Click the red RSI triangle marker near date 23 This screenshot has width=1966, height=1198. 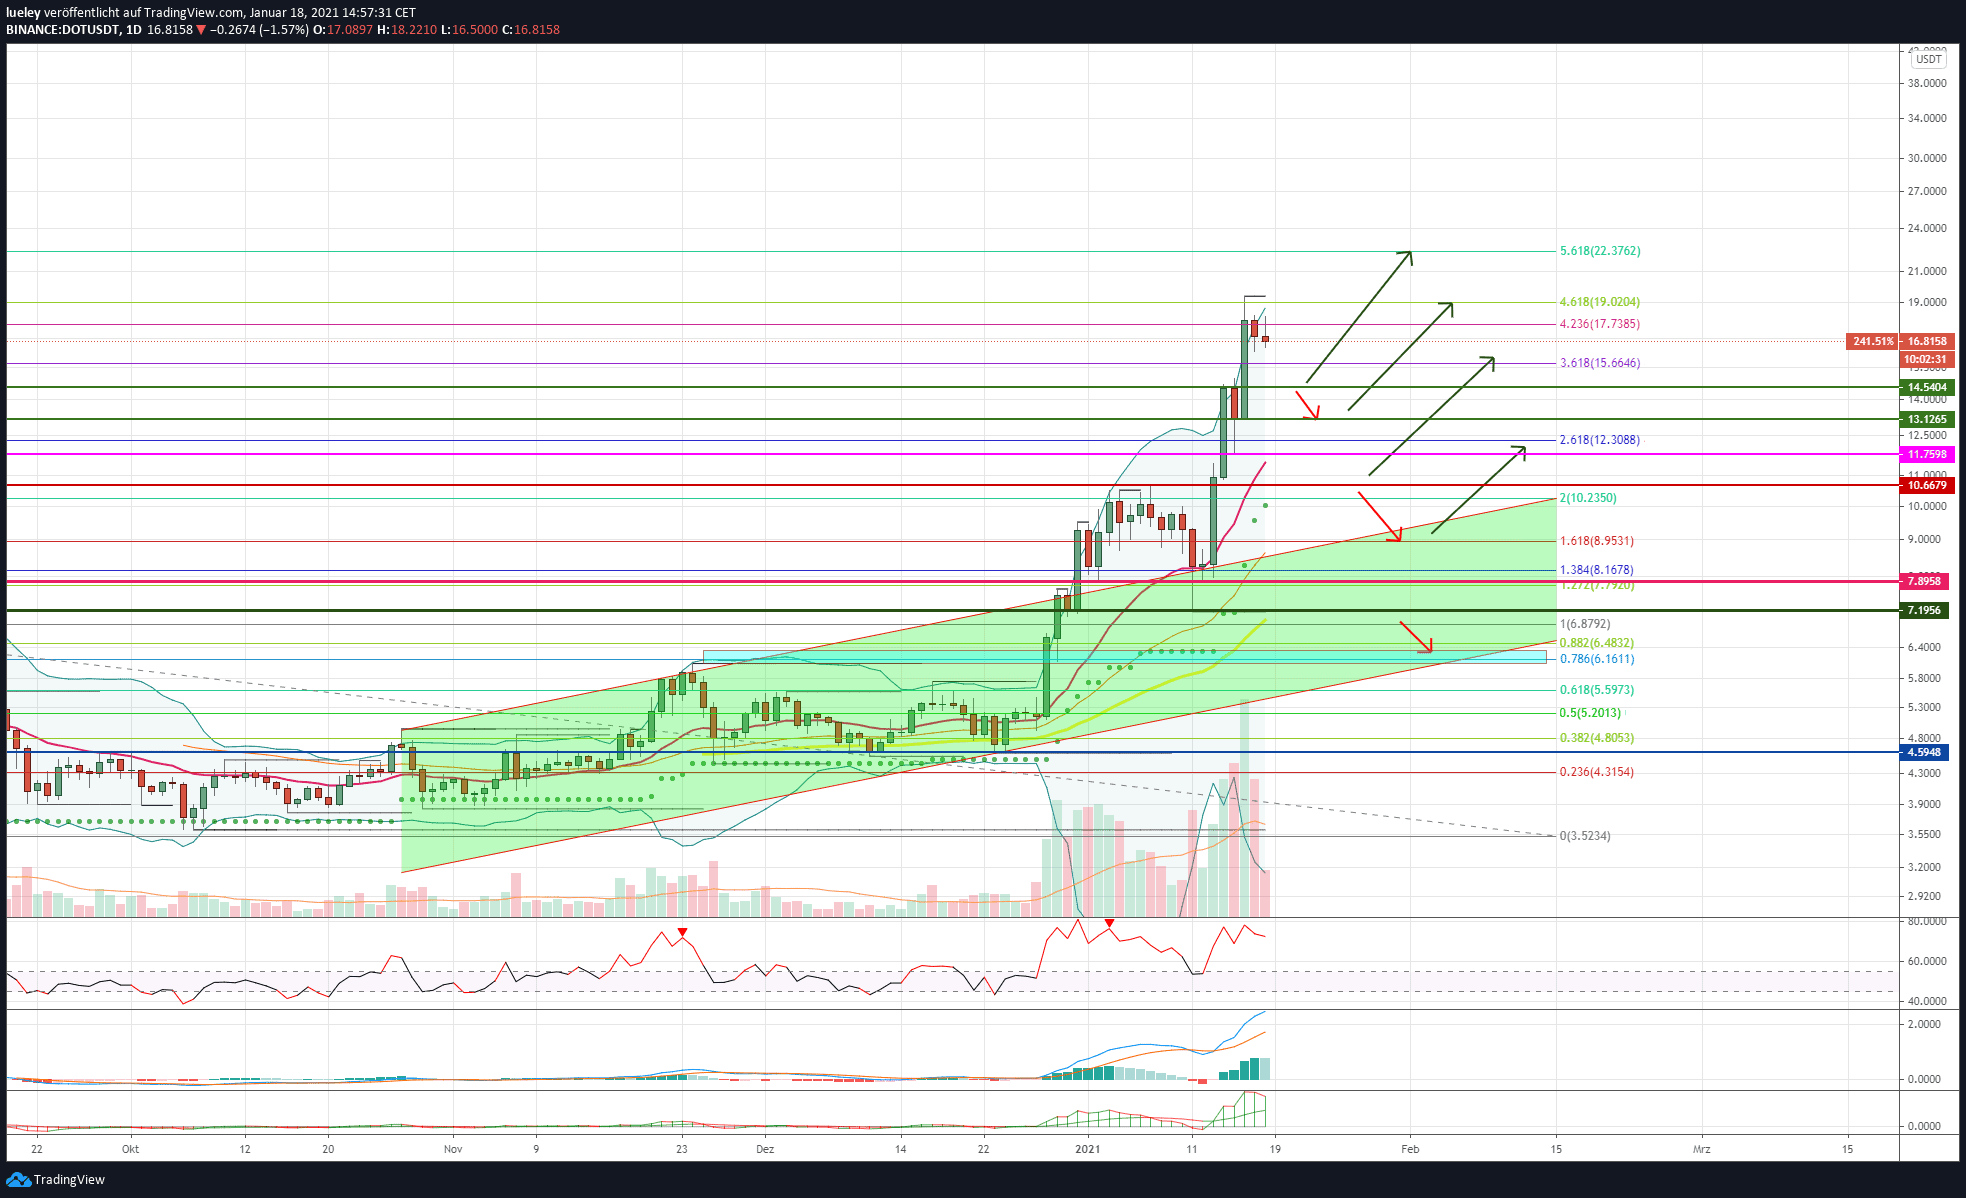682,932
